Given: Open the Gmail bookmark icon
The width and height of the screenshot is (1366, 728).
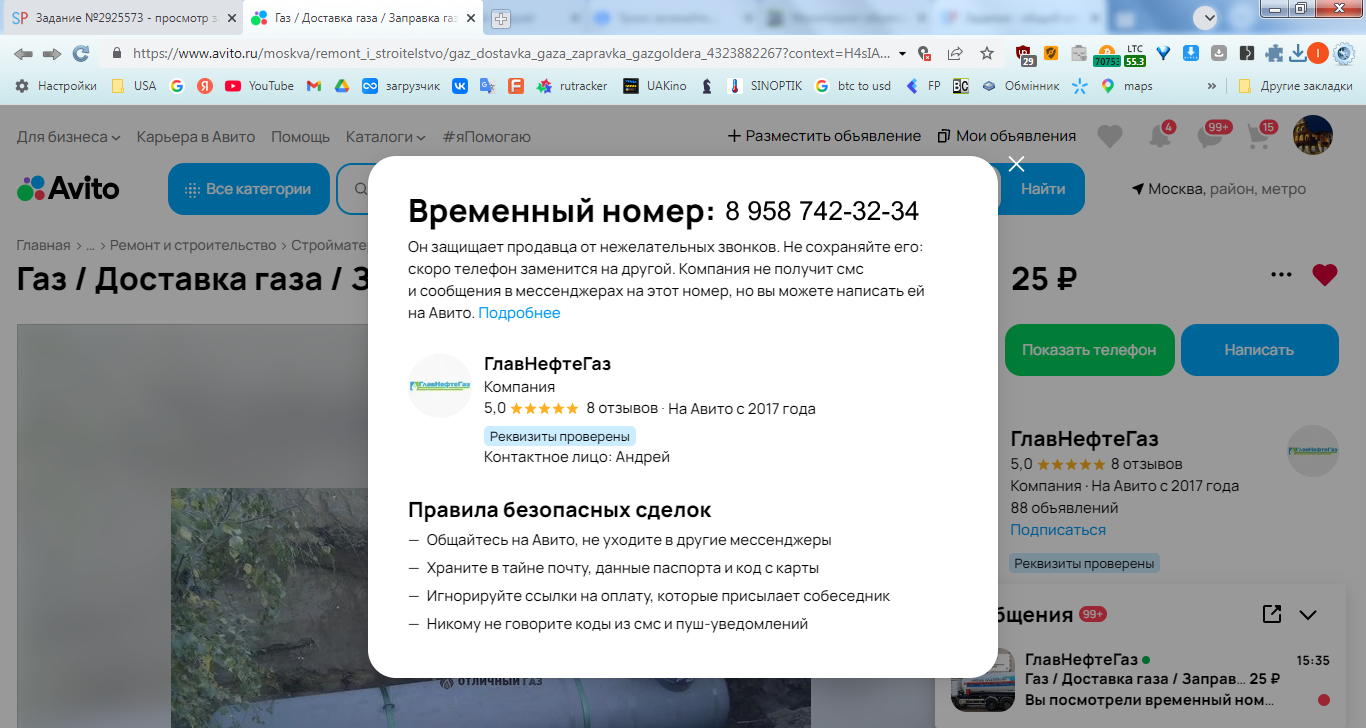Looking at the screenshot, I should [x=314, y=86].
